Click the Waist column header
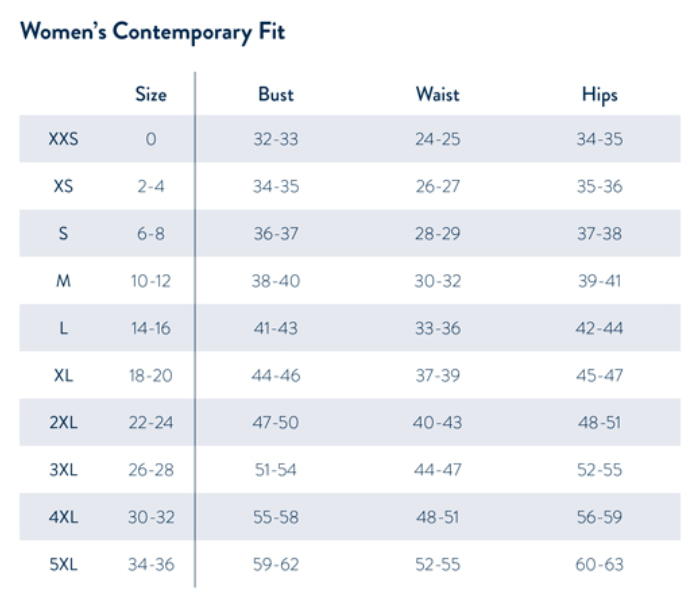 click(x=437, y=95)
